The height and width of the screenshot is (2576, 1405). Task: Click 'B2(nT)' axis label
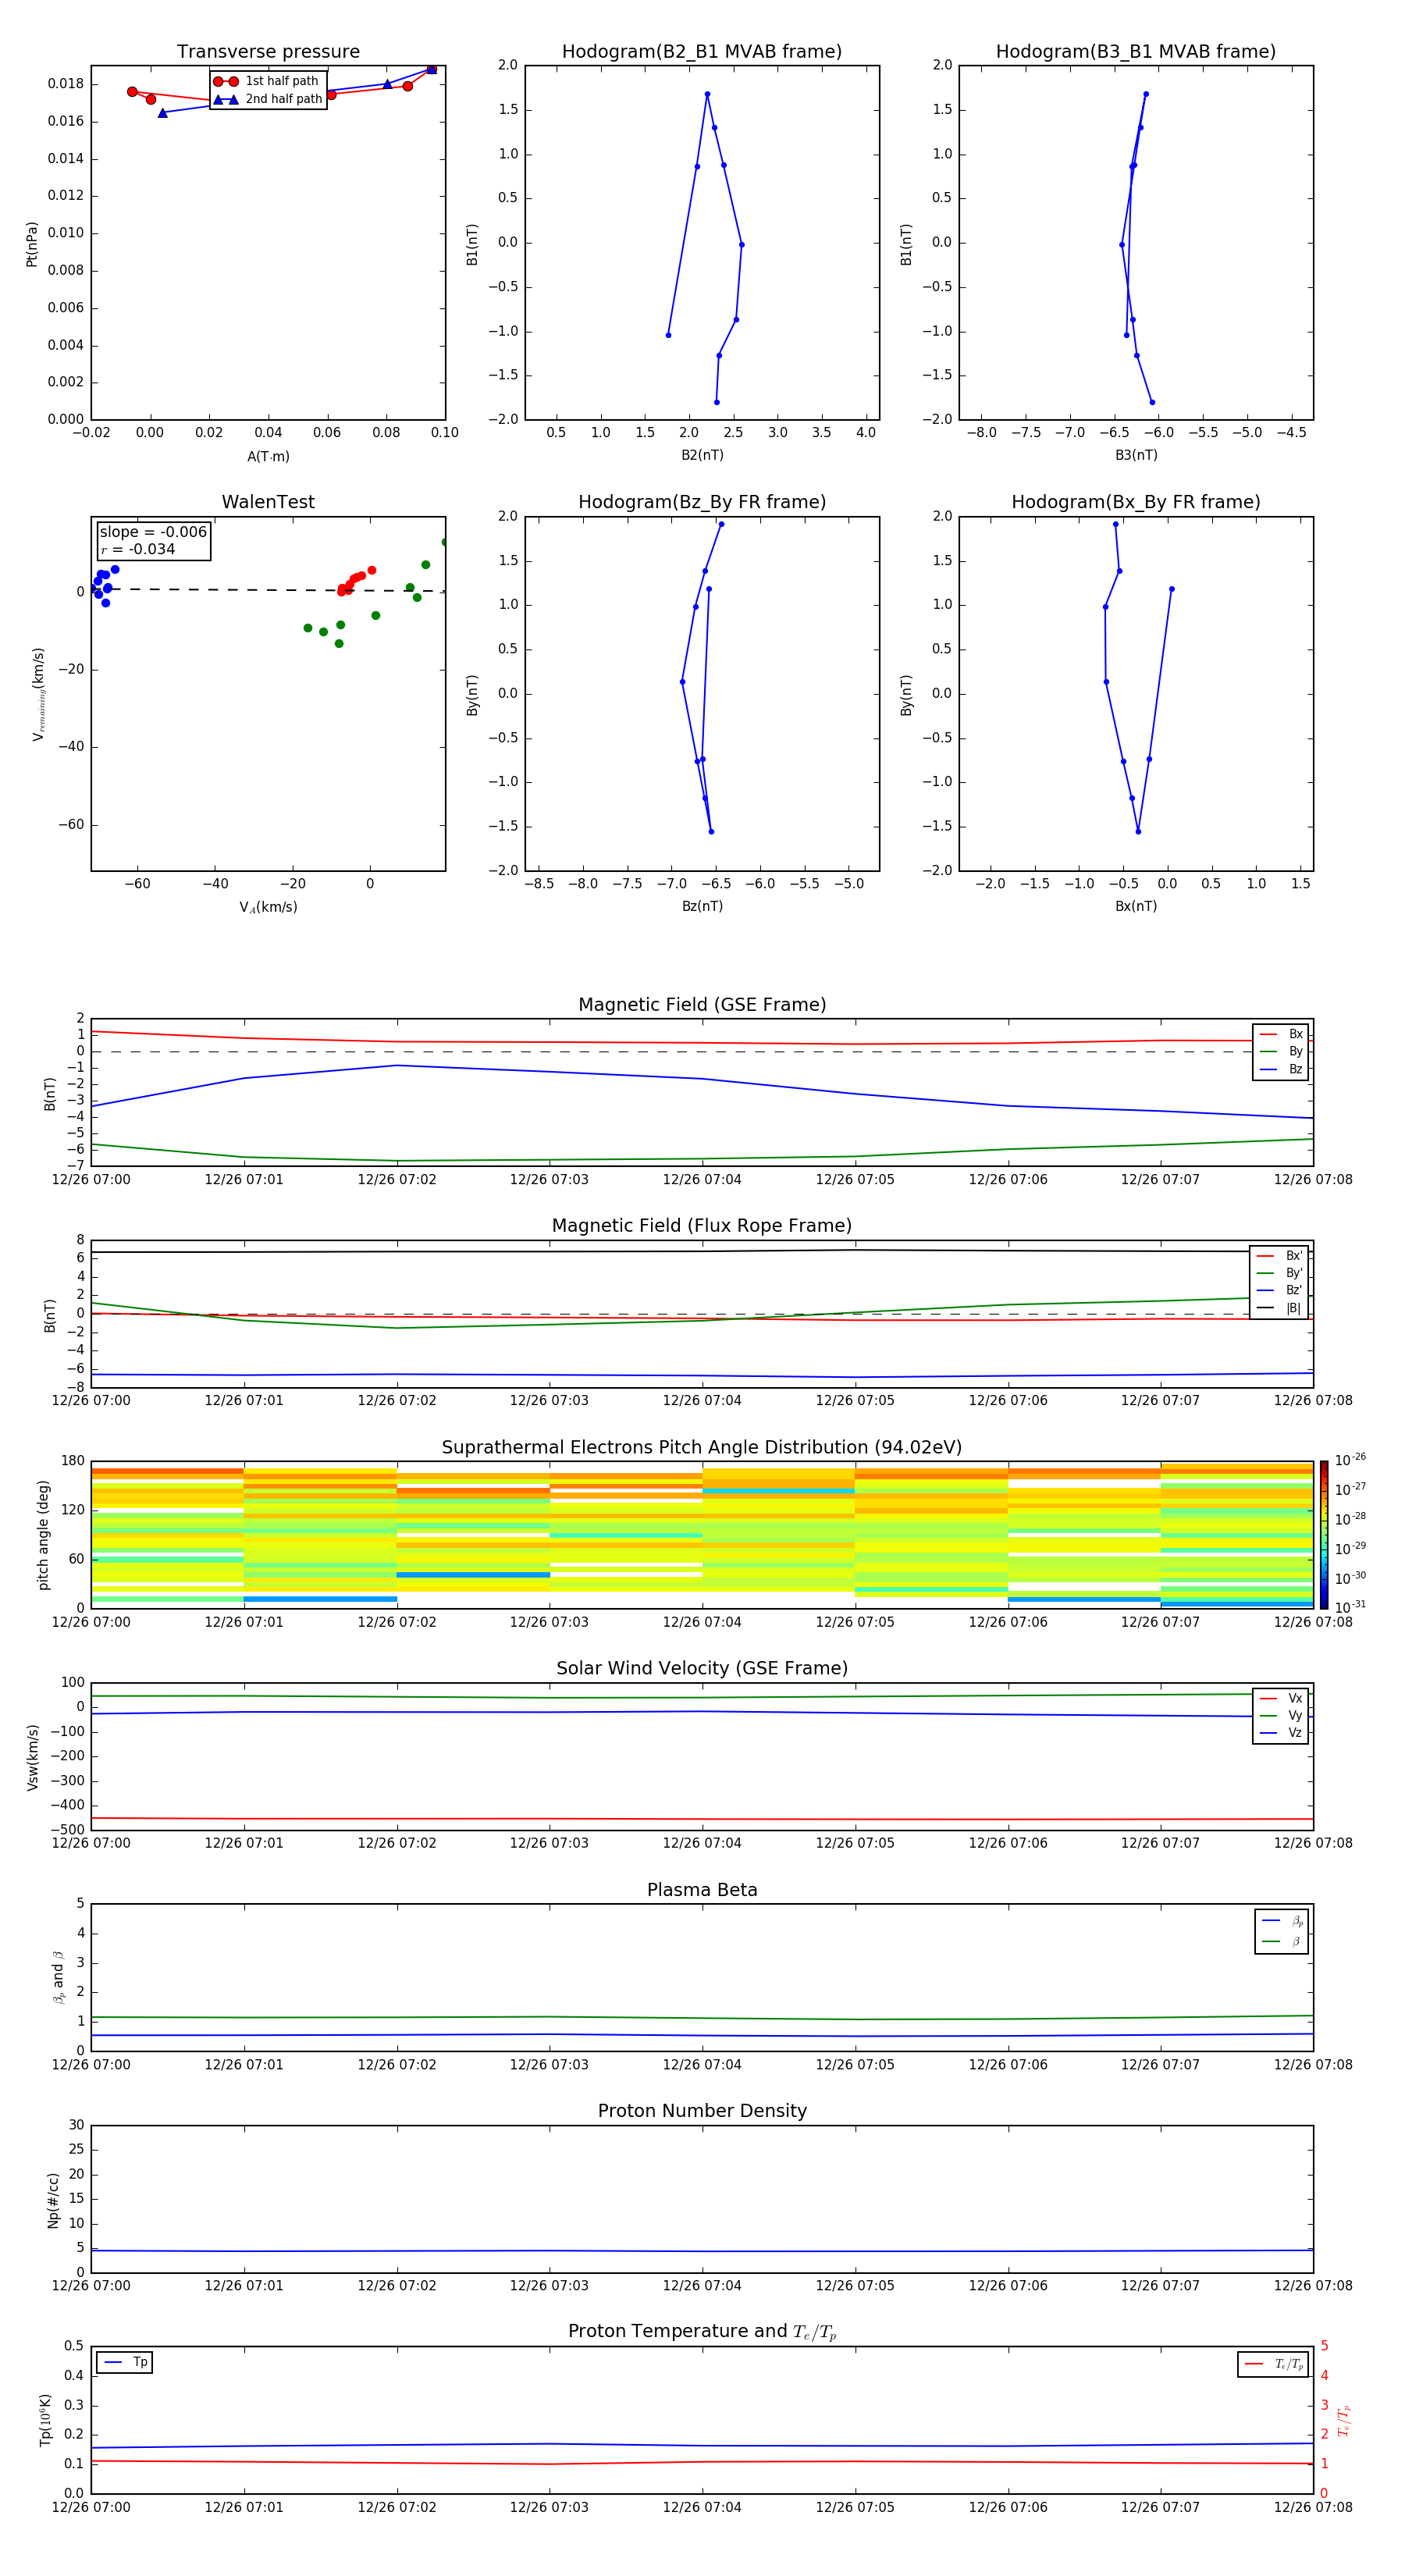[702, 455]
